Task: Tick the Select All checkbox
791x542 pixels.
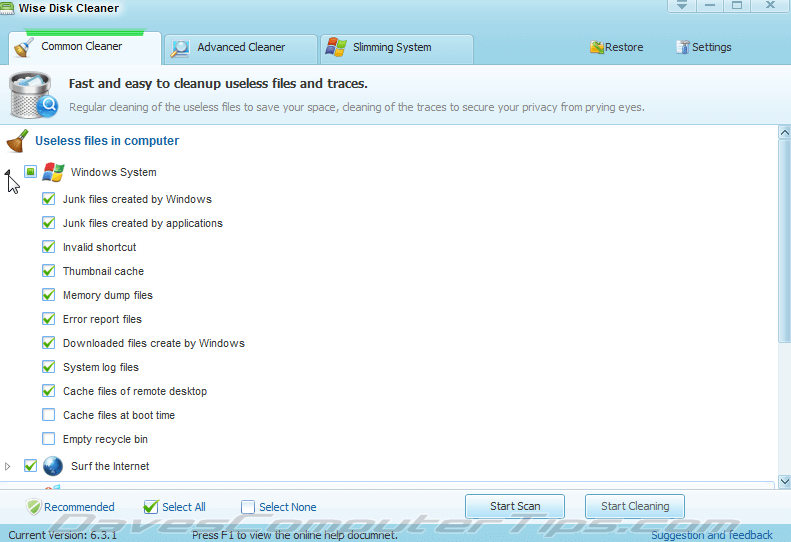Action: click(x=150, y=507)
